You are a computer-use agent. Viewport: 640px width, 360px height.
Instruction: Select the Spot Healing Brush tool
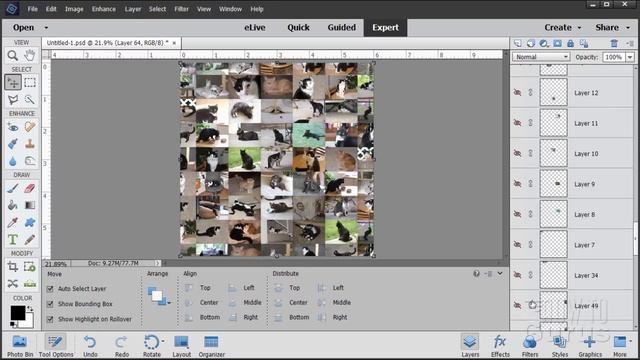pyautogui.click(x=29, y=127)
